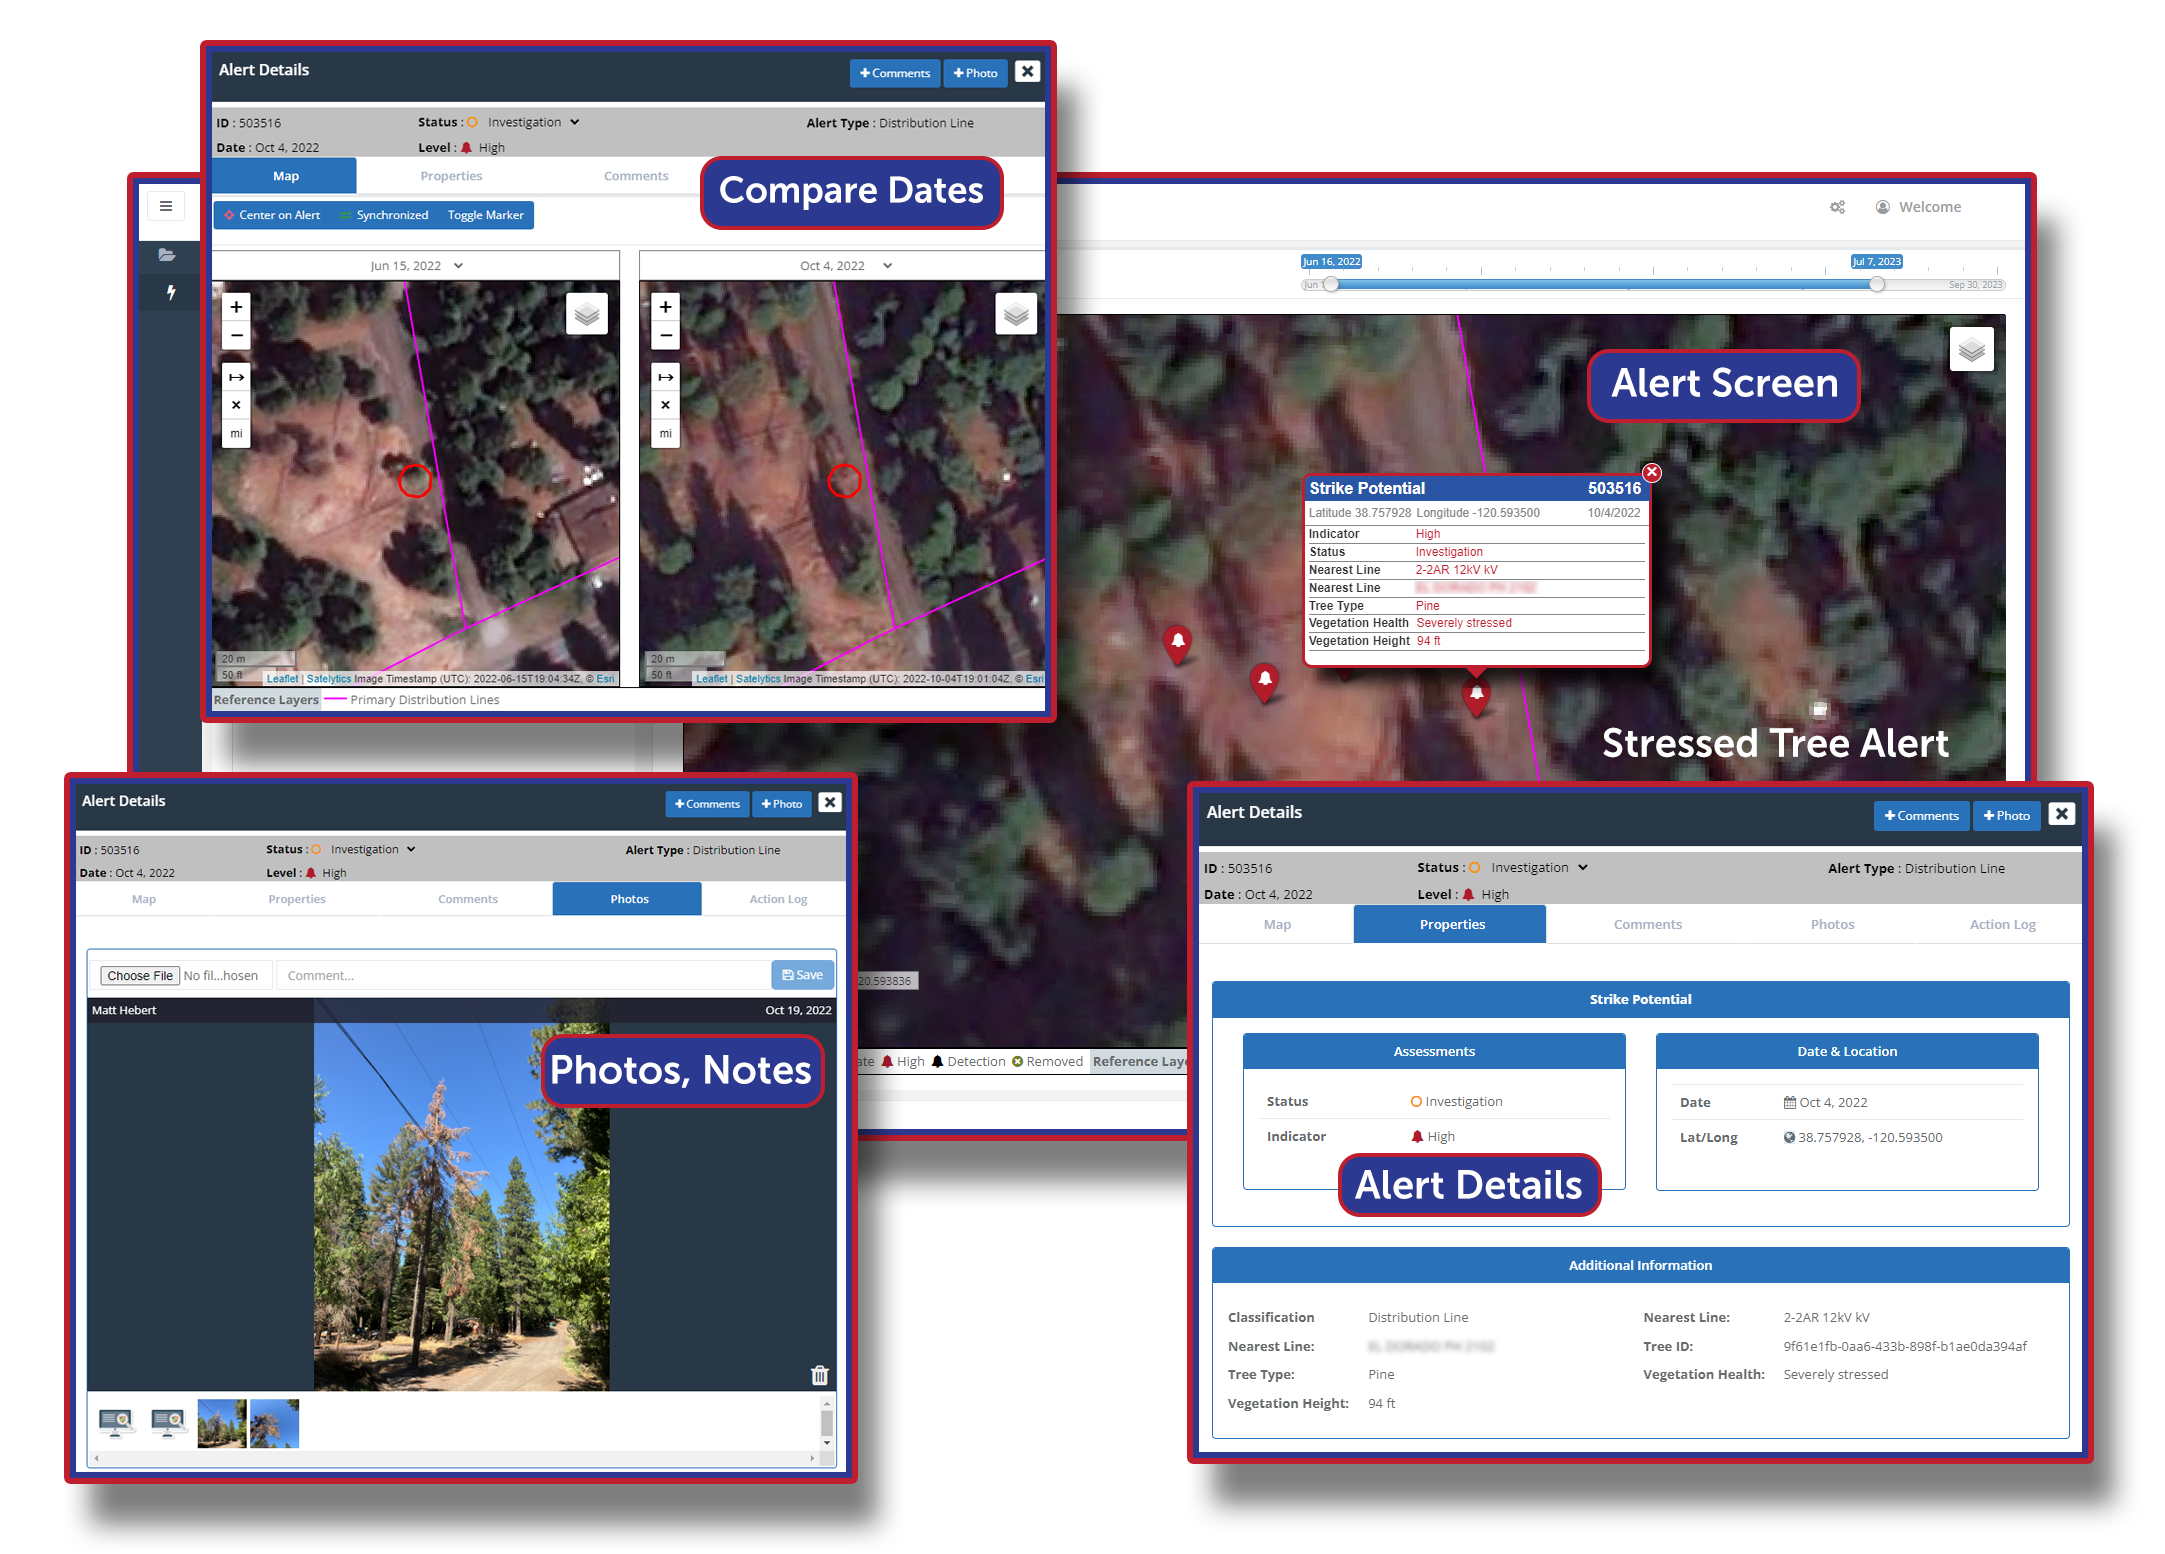This screenshot has width=2165, height=1554.
Task: Delete photo using trash can icon
Action: pyautogui.click(x=819, y=1375)
